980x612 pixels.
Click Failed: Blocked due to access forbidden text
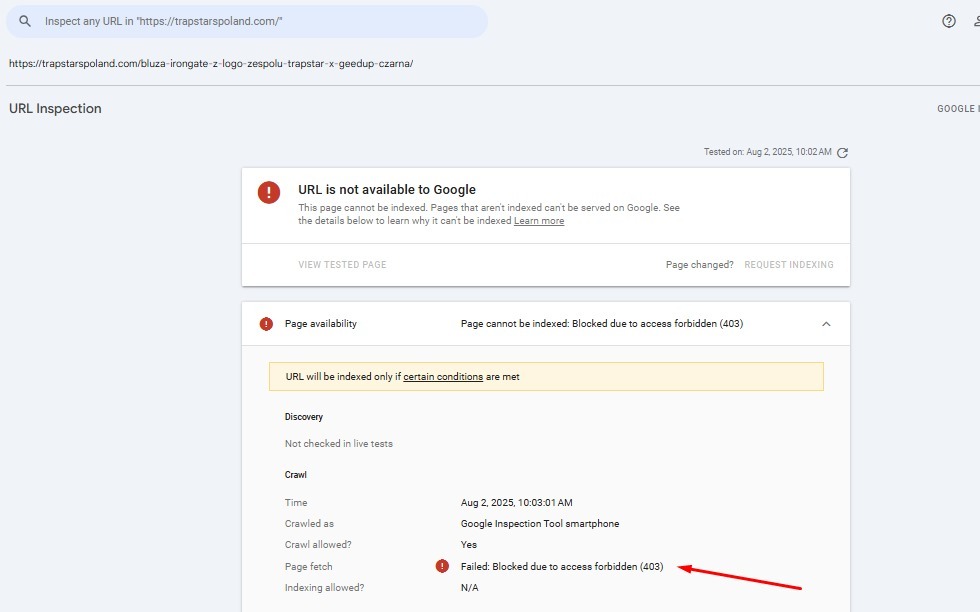pyautogui.click(x=562, y=566)
